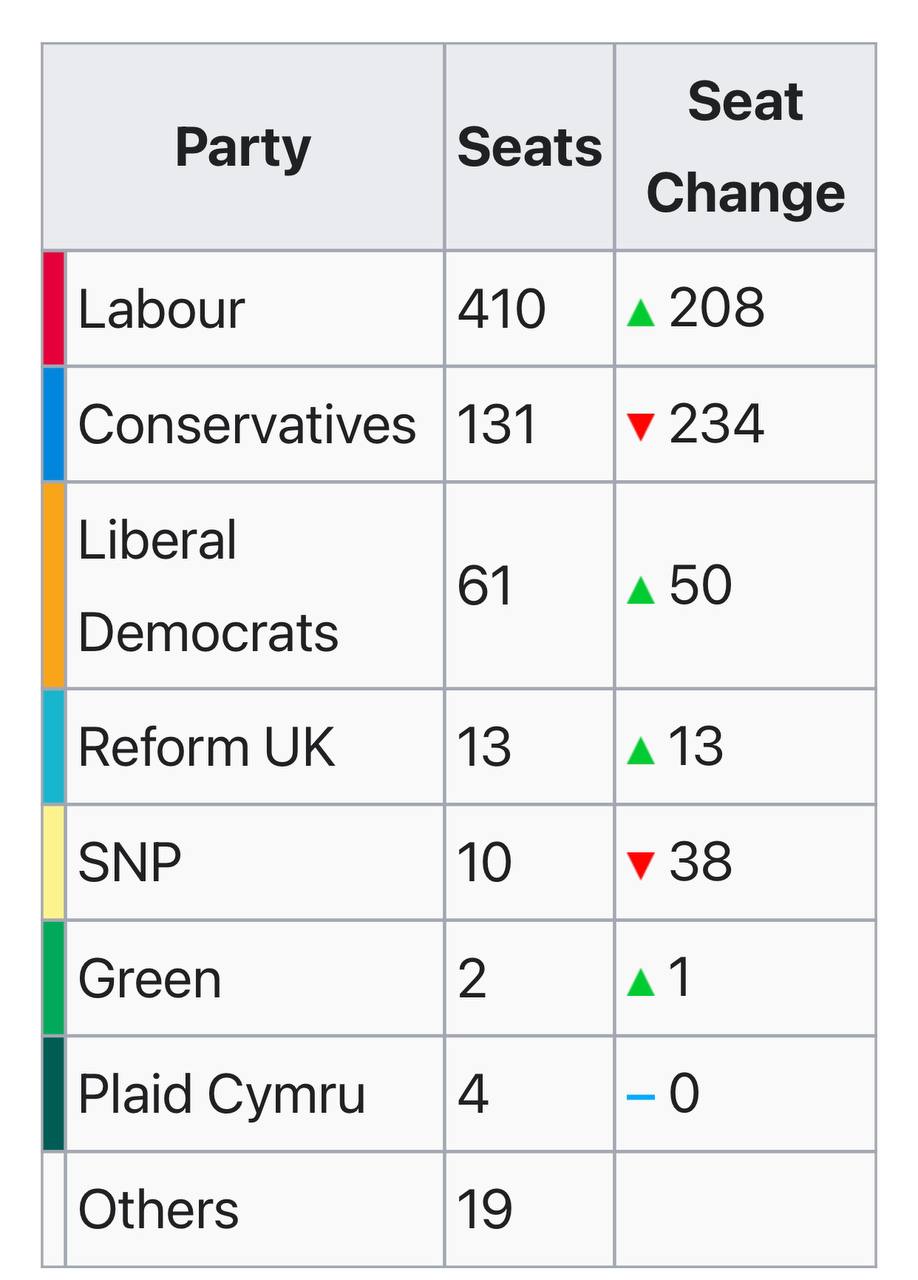Click the Seat Change column header
Screen dimensions: 918x1280
coord(745,147)
